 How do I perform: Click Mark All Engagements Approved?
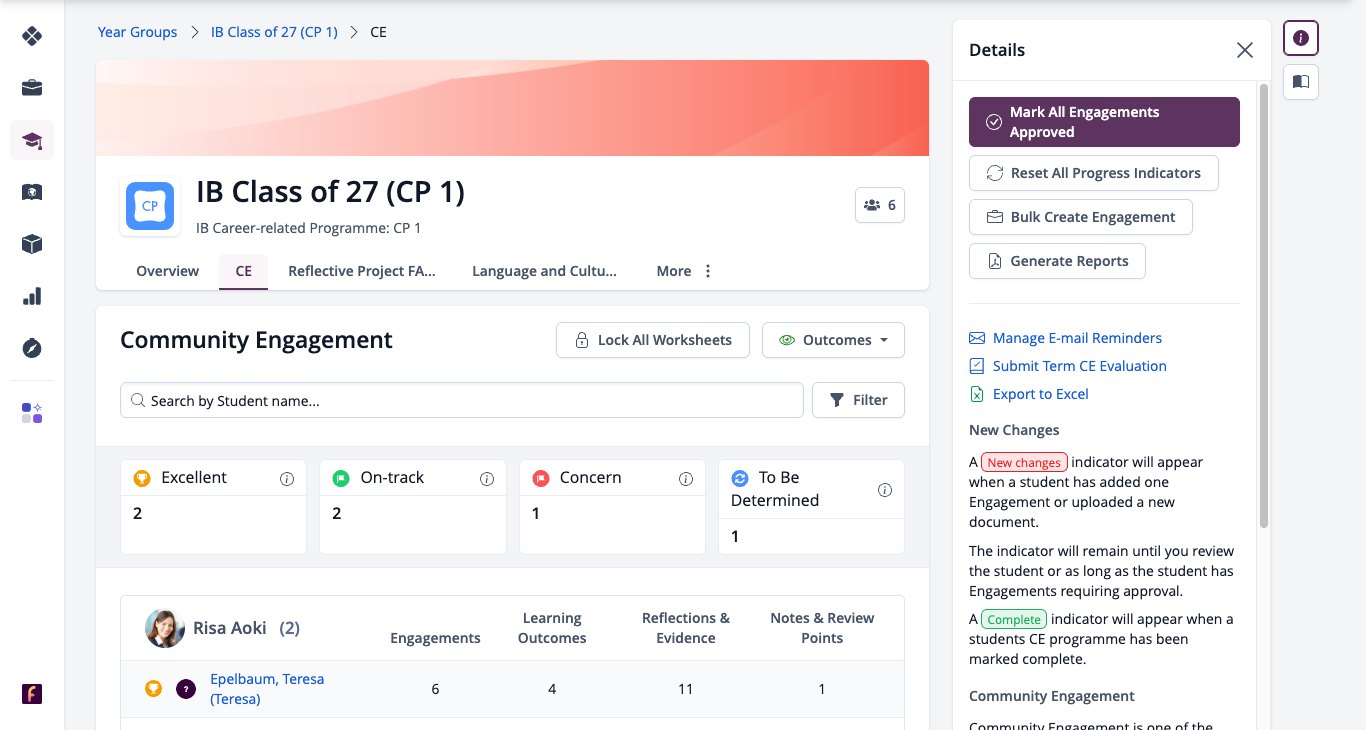(1104, 122)
